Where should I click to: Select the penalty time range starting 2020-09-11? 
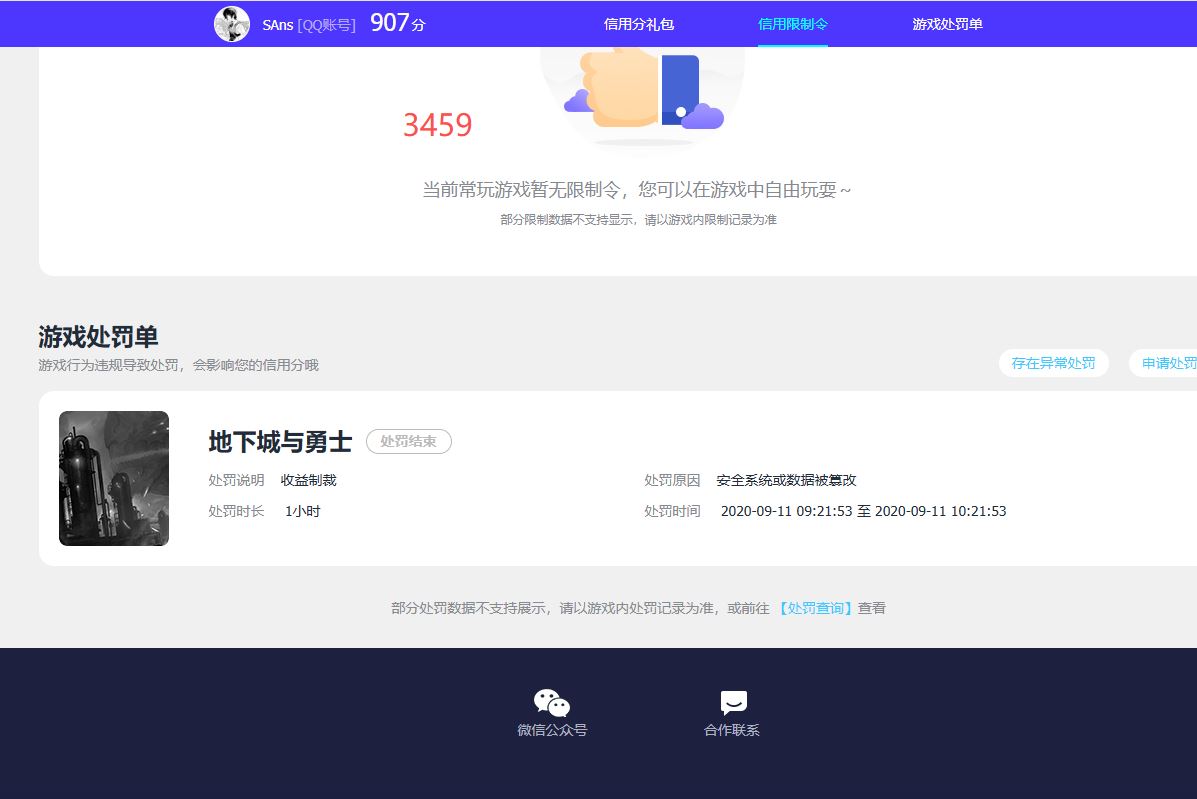click(x=864, y=511)
